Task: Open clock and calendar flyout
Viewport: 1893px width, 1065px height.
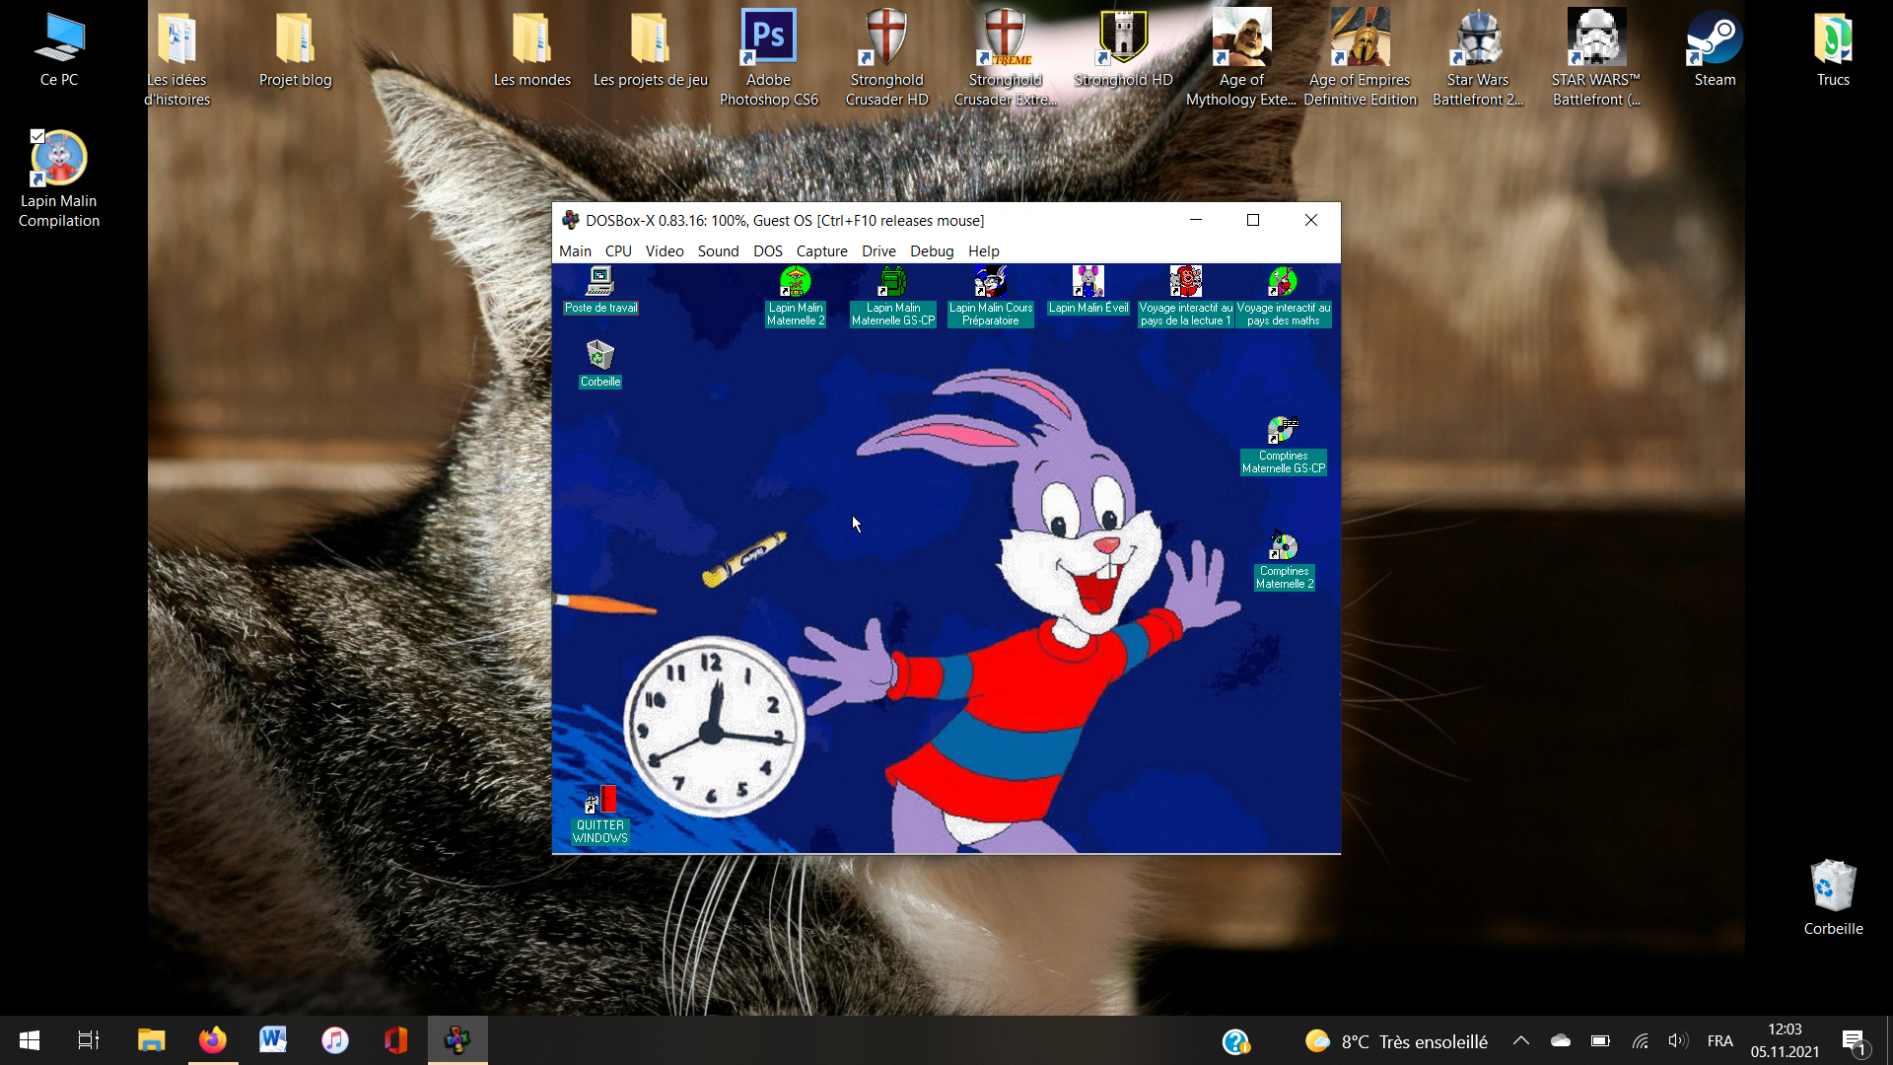Action: pyautogui.click(x=1785, y=1041)
